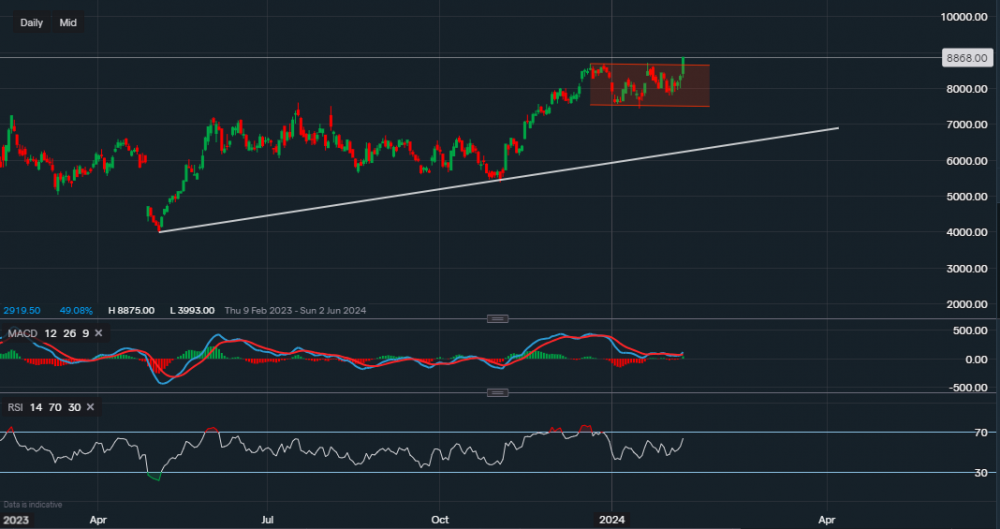Click the MACD fast period value 12

point(48,332)
